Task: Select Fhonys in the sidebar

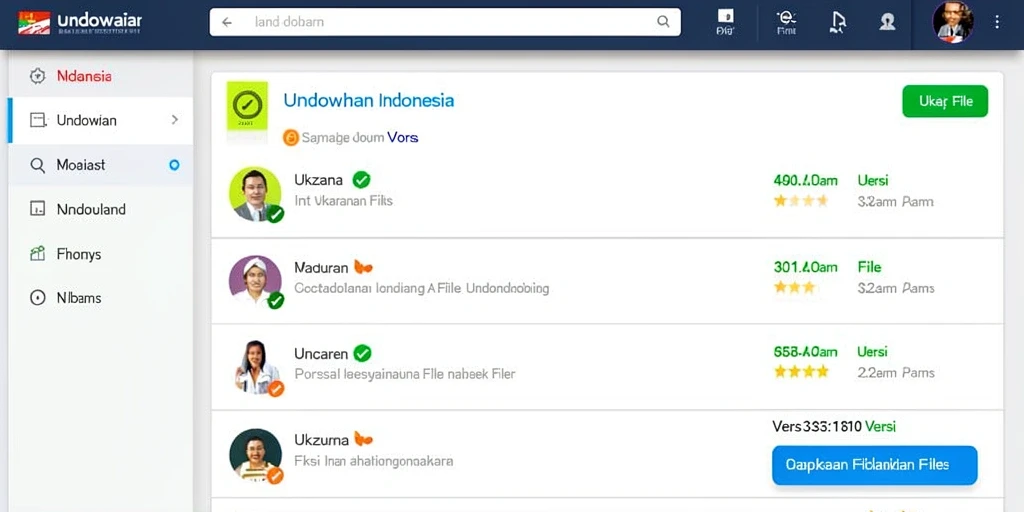Action: point(101,253)
